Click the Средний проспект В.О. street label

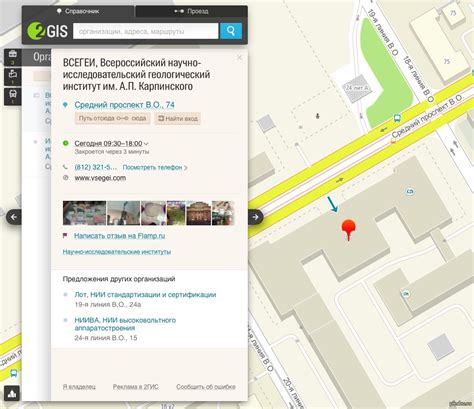pos(428,116)
